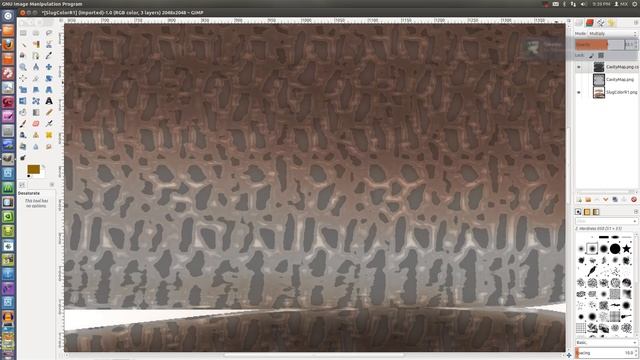Screen dimensions: 640x360
Task: Select the Pencil tool
Action: (x=49, y=112)
